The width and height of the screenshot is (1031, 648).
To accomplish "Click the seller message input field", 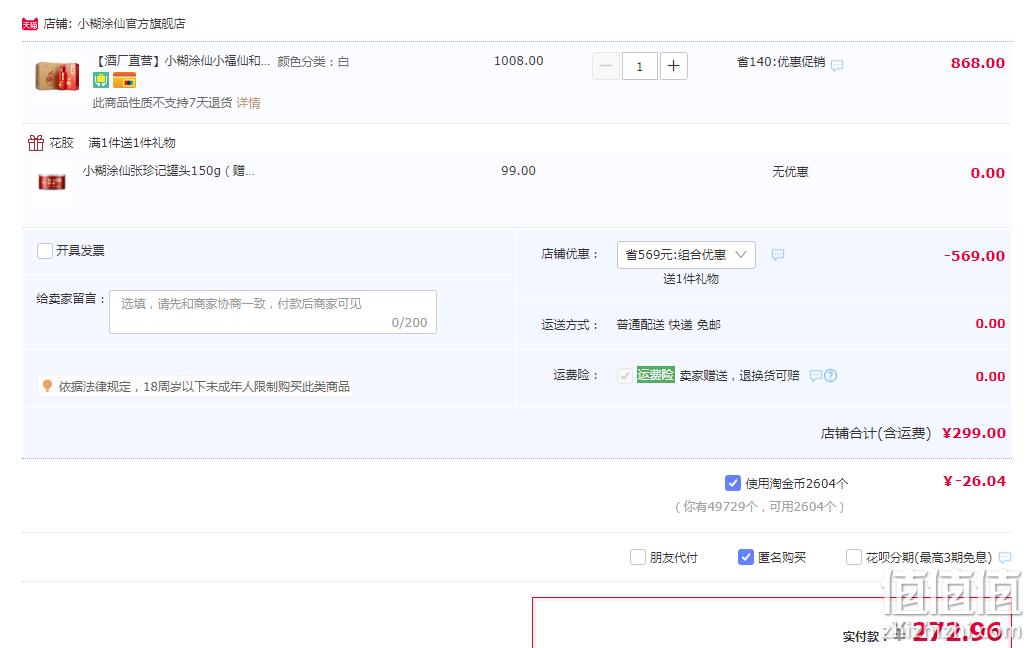I will 273,312.
